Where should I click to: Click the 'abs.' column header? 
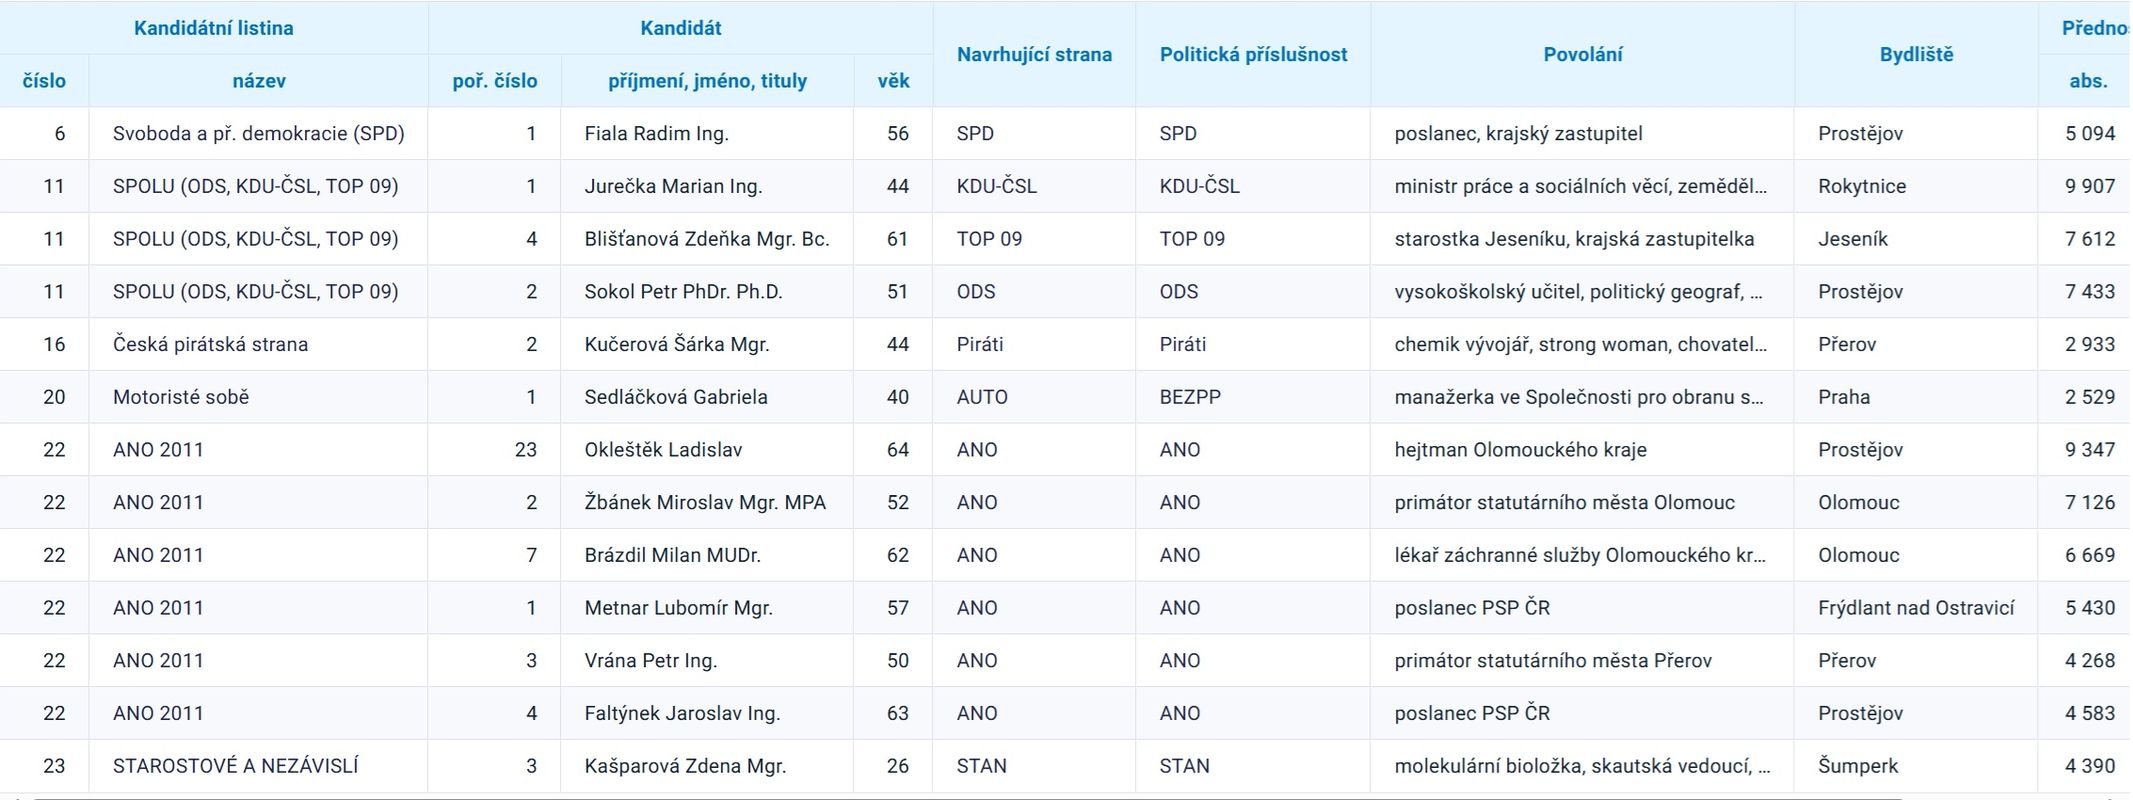point(2088,81)
